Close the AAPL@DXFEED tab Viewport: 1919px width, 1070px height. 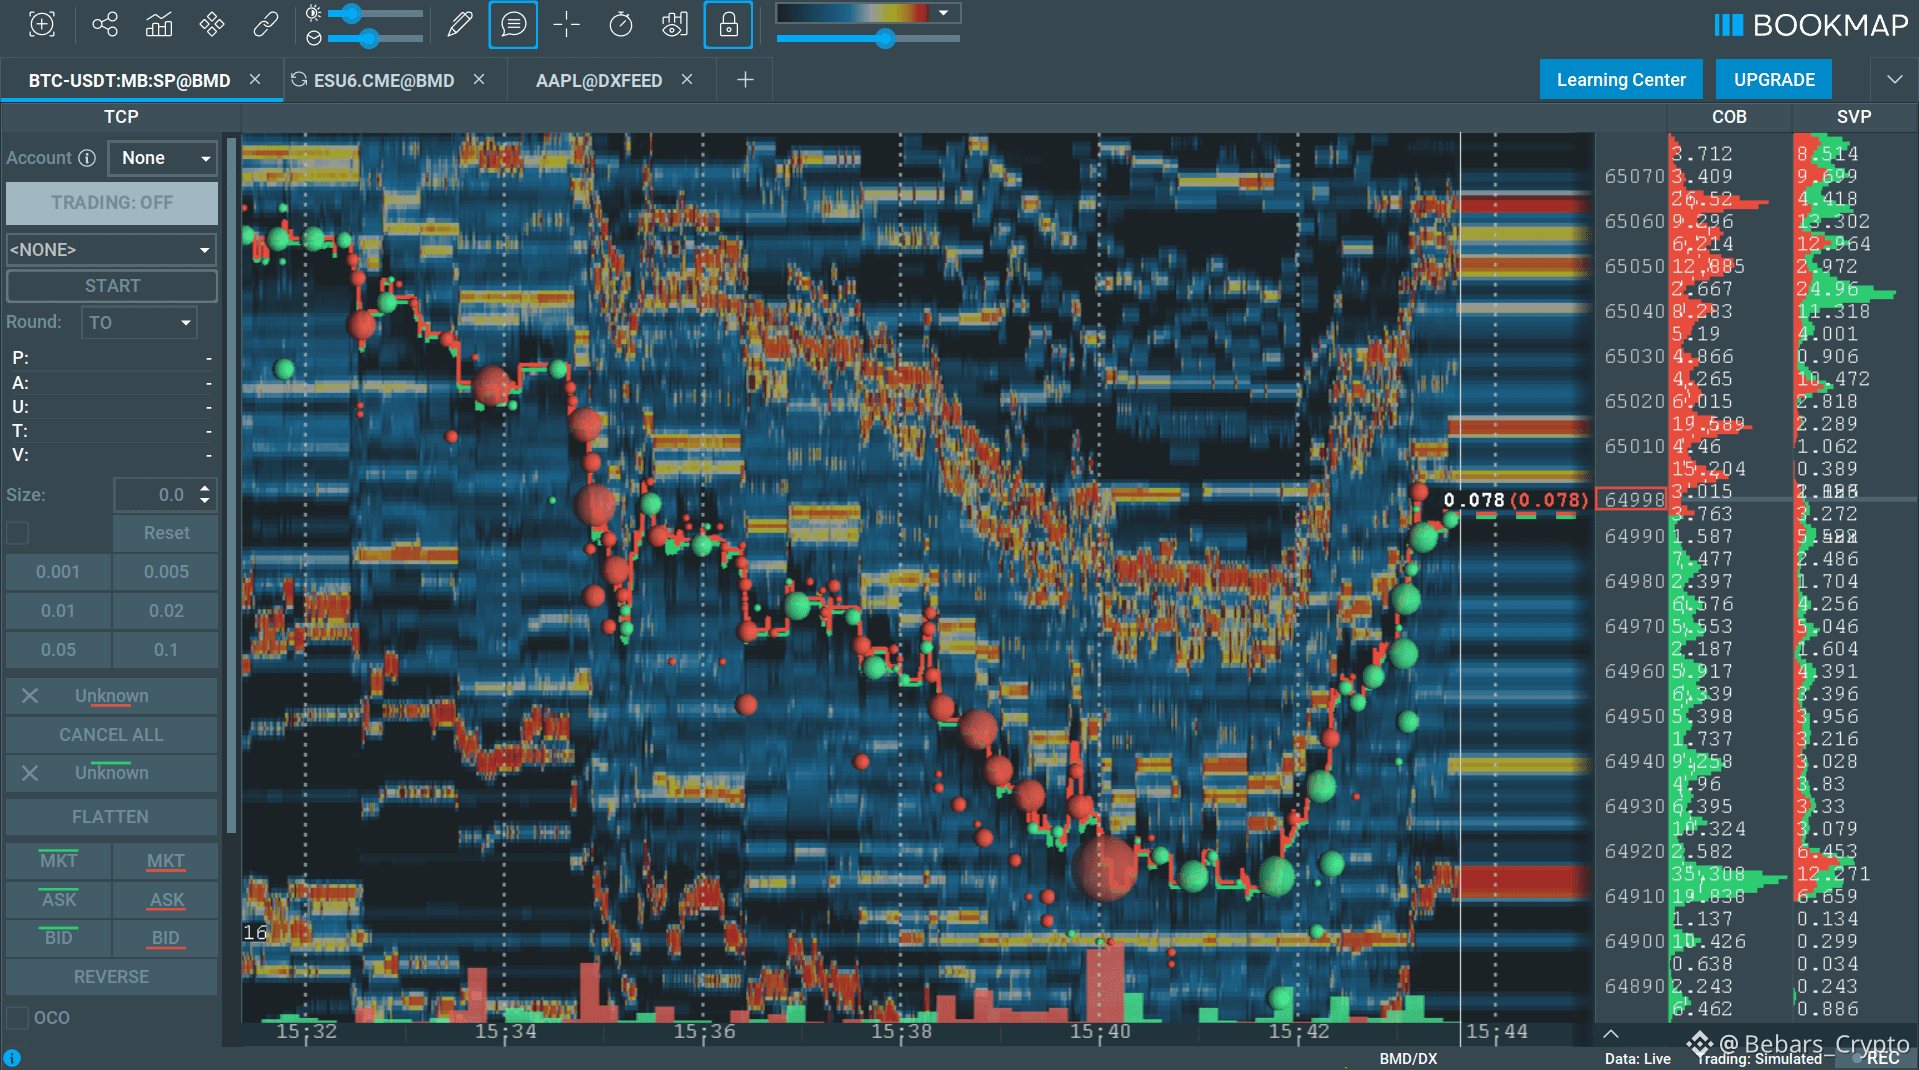tap(687, 79)
